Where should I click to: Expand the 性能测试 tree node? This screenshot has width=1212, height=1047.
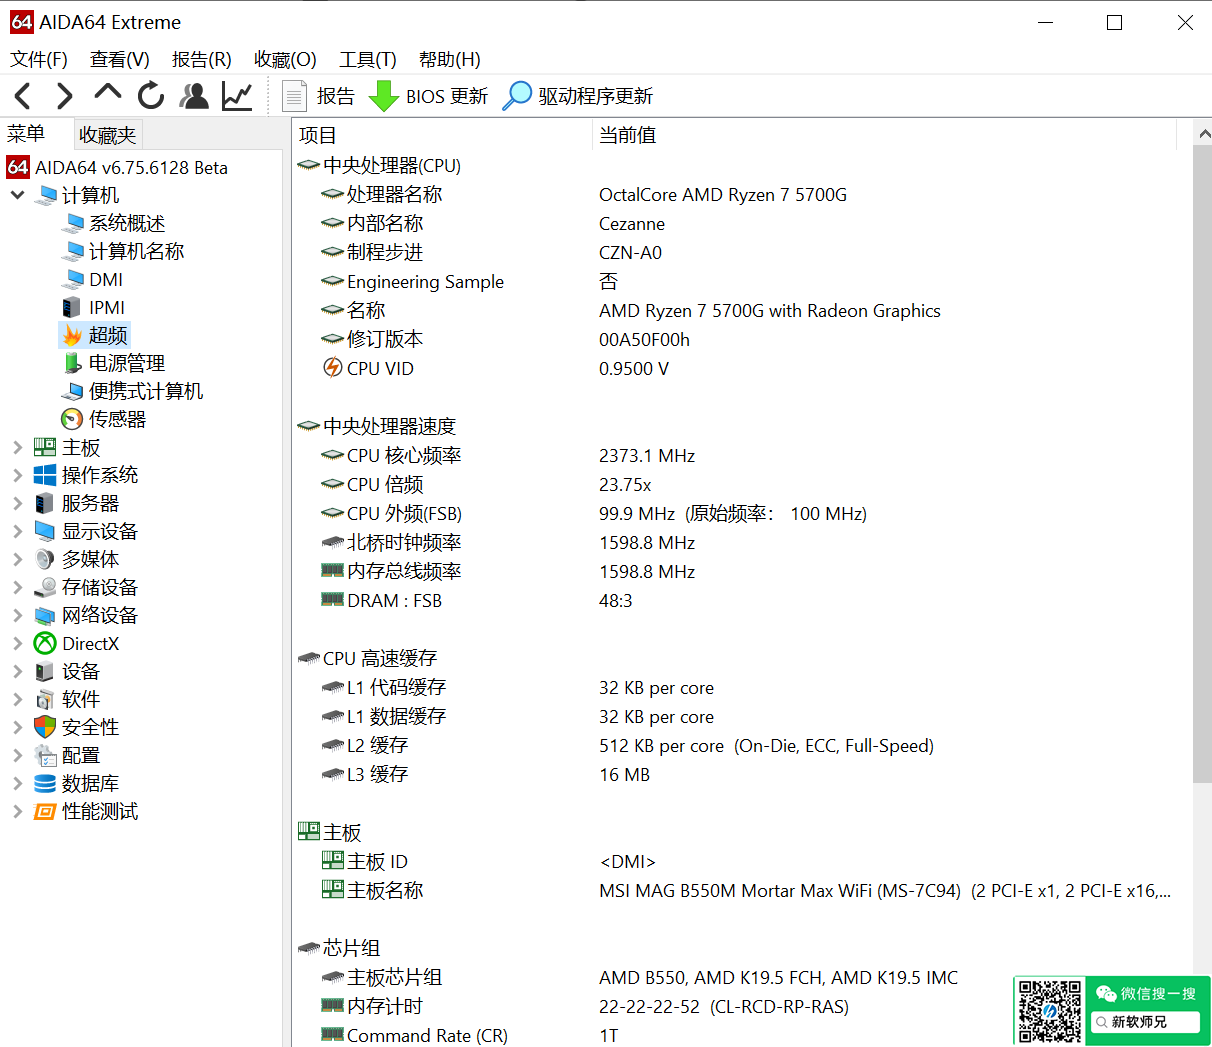17,811
